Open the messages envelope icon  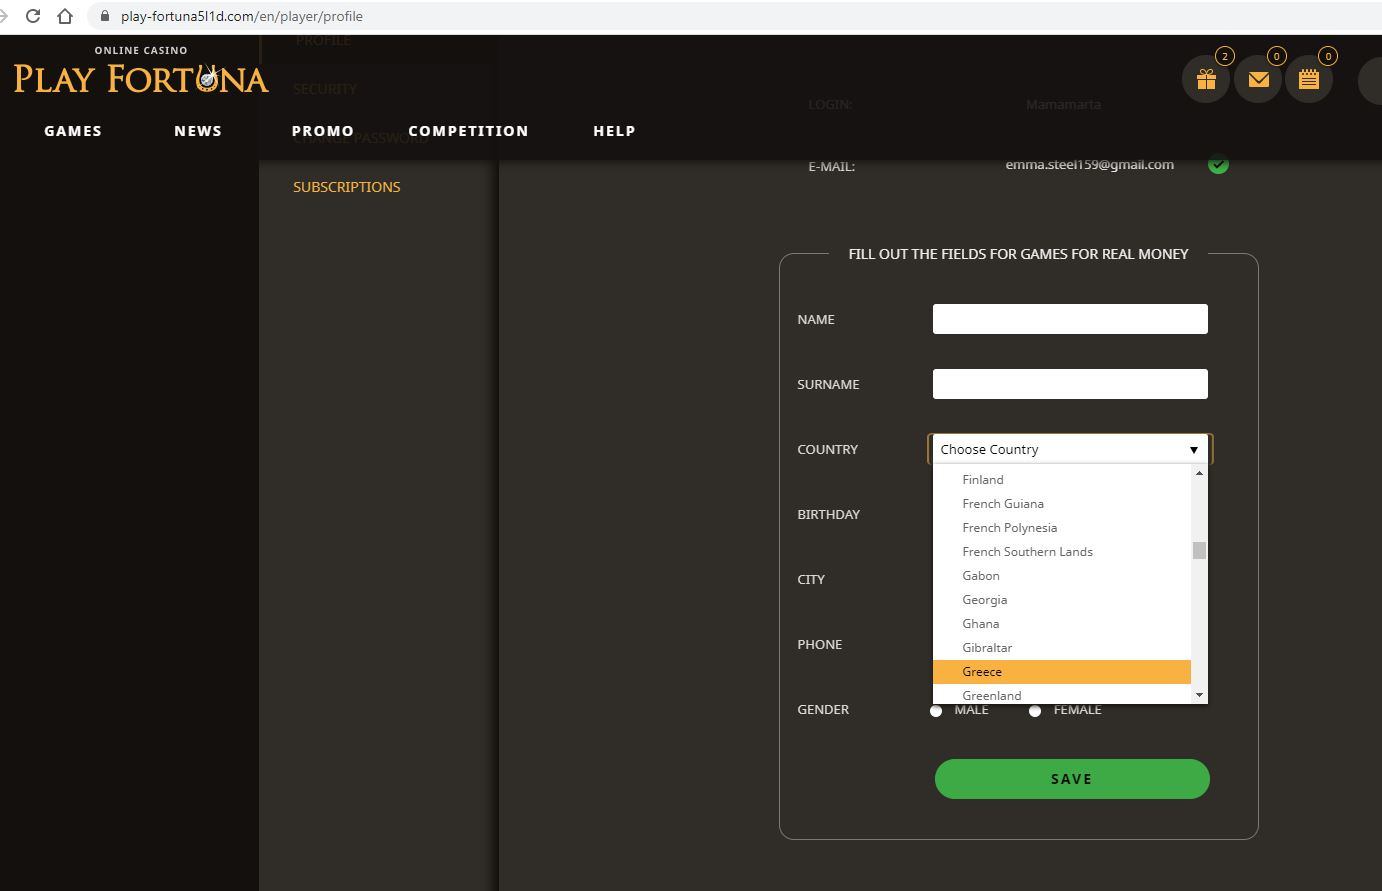pos(1258,80)
